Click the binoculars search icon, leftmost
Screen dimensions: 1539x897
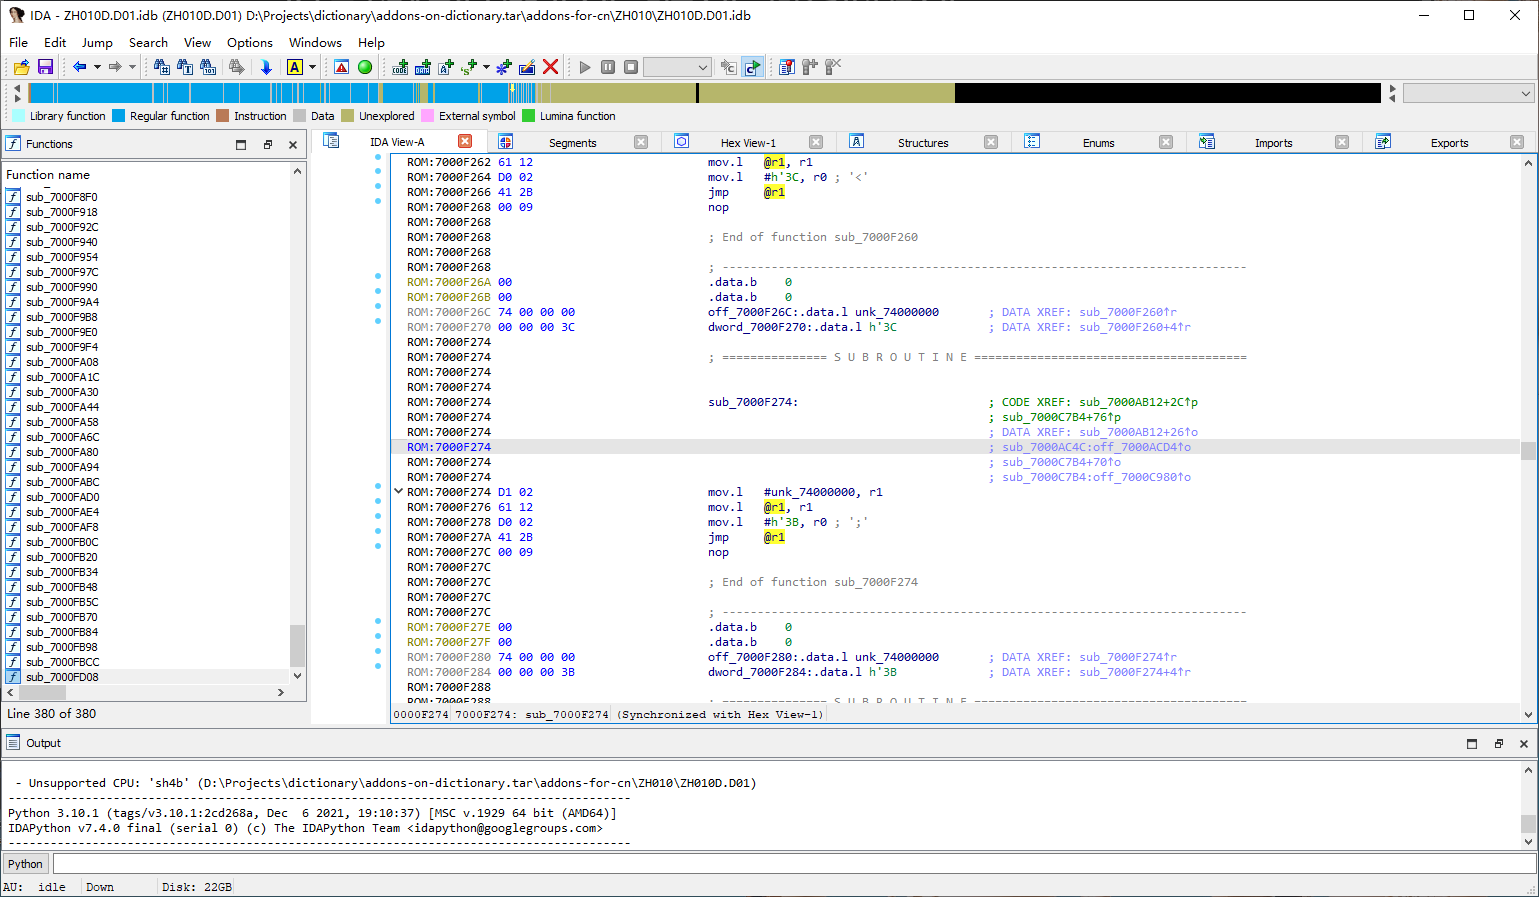click(x=161, y=67)
